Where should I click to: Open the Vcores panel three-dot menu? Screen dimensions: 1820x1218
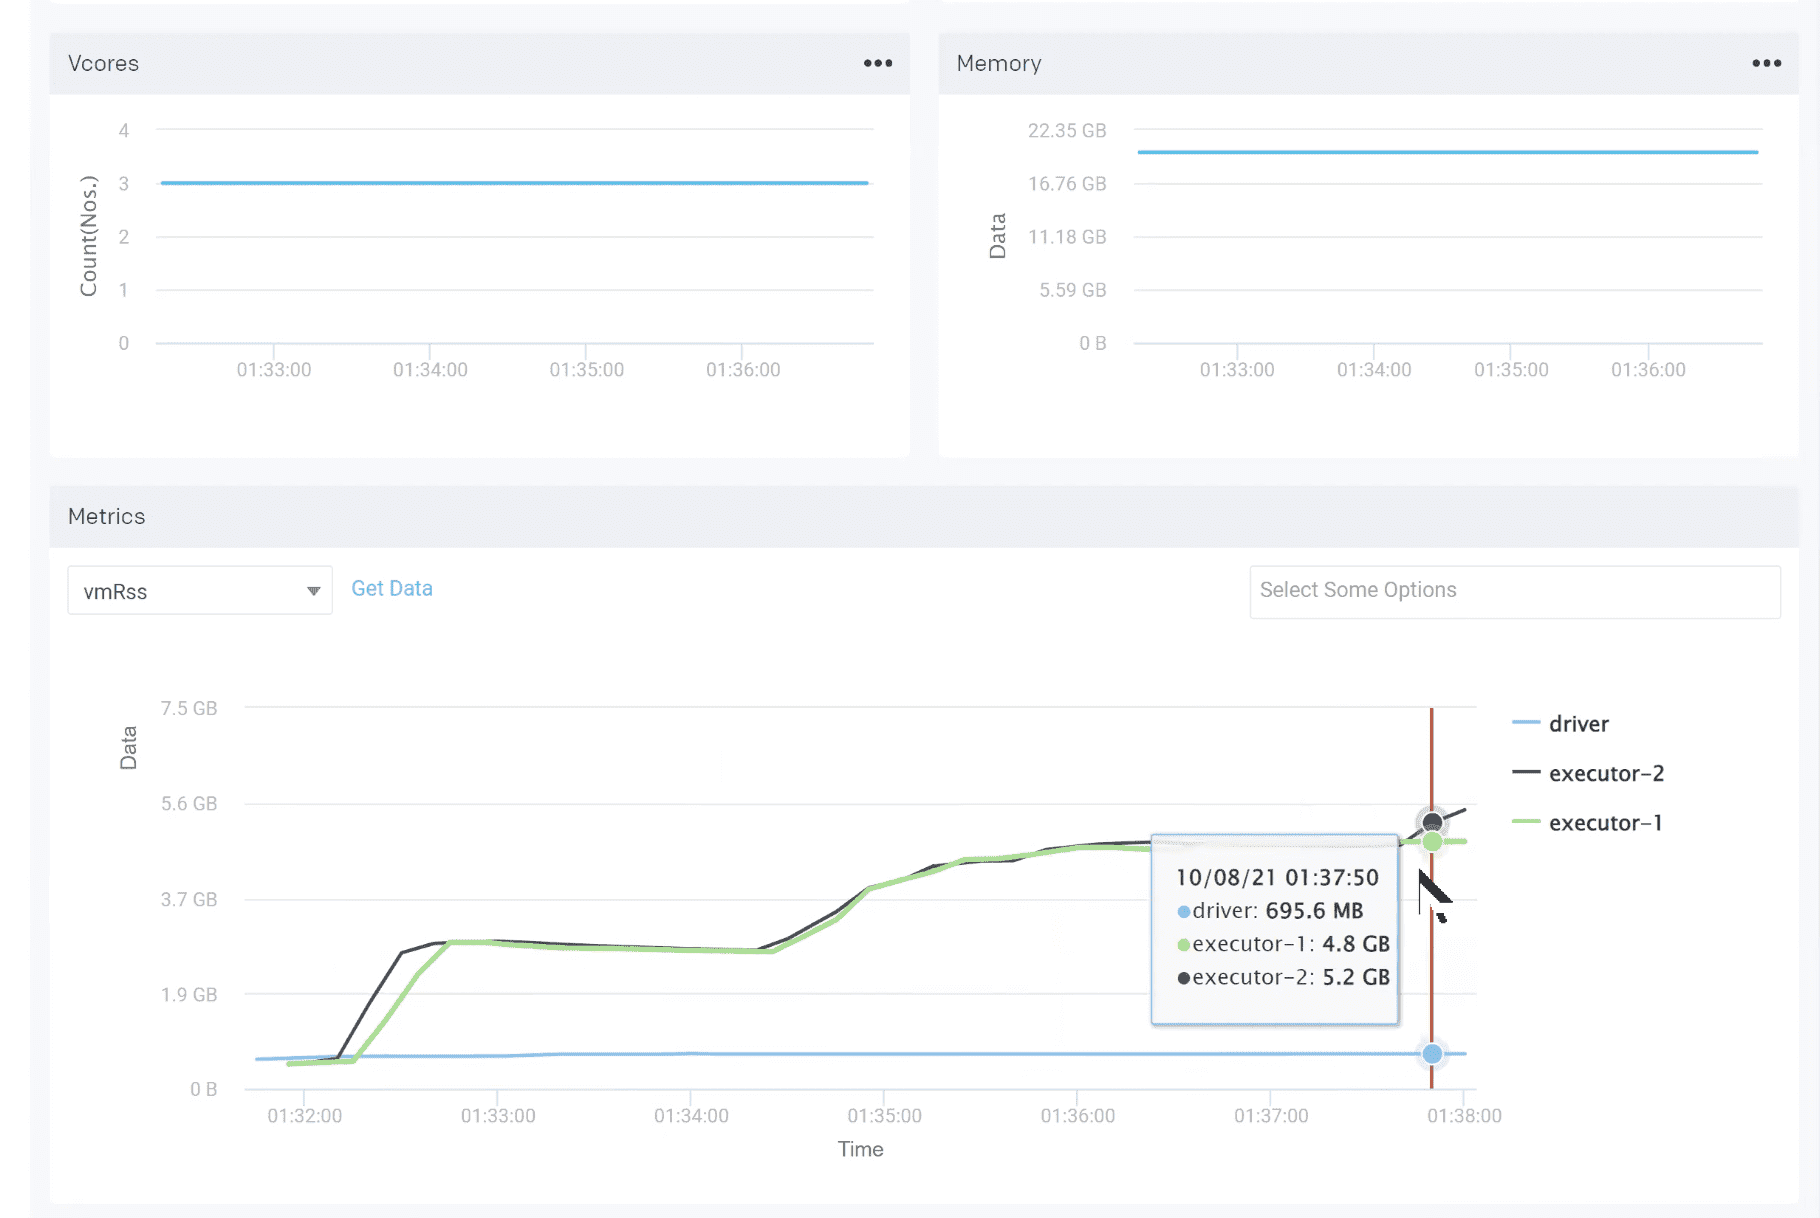(877, 63)
